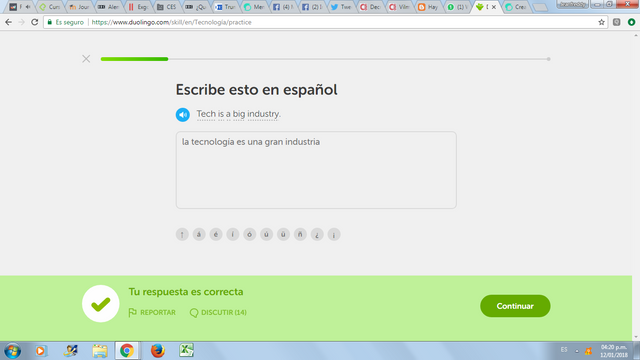Bookmark this page with the star icon
This screenshot has width=640, height=360.
coord(601,22)
